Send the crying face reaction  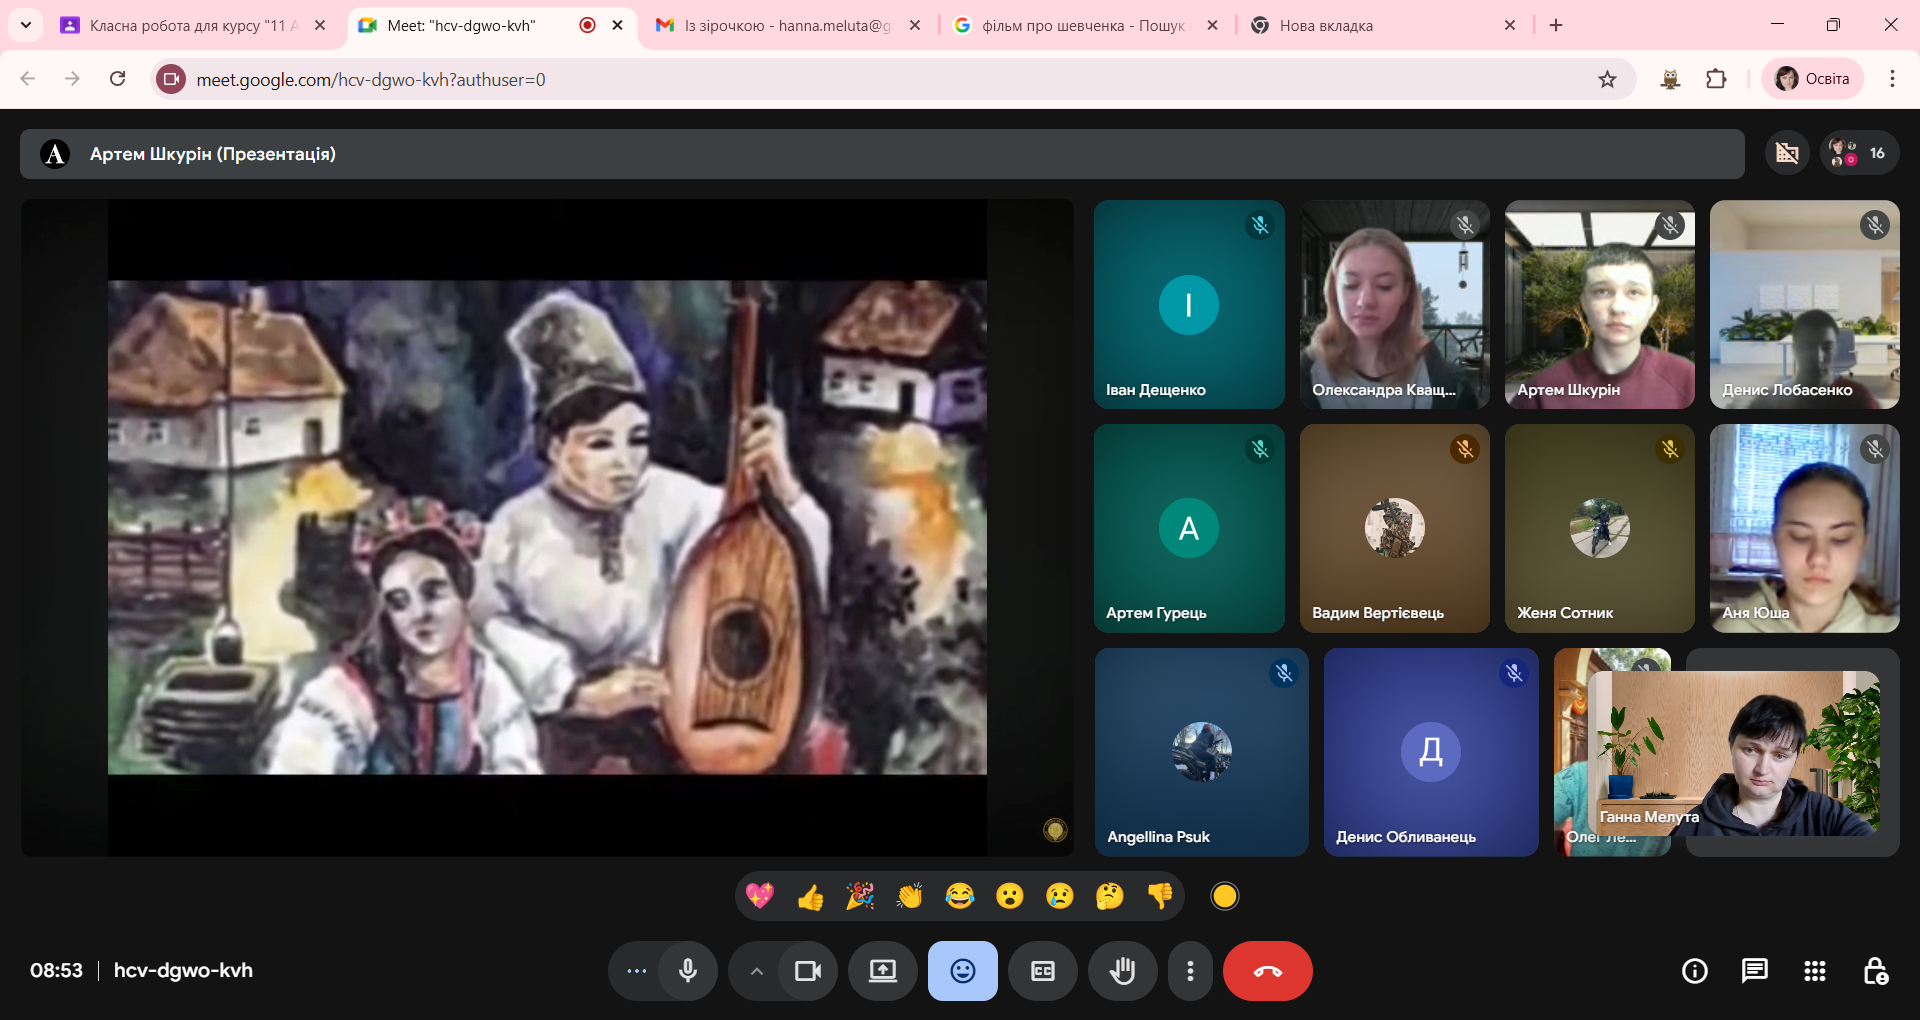pyautogui.click(x=1060, y=896)
